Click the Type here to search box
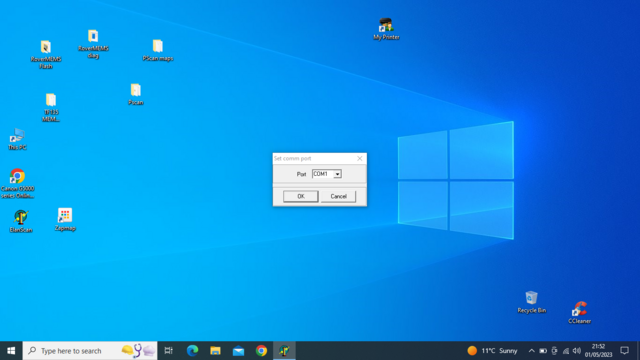Viewport: 640px width, 360px height. (x=90, y=351)
